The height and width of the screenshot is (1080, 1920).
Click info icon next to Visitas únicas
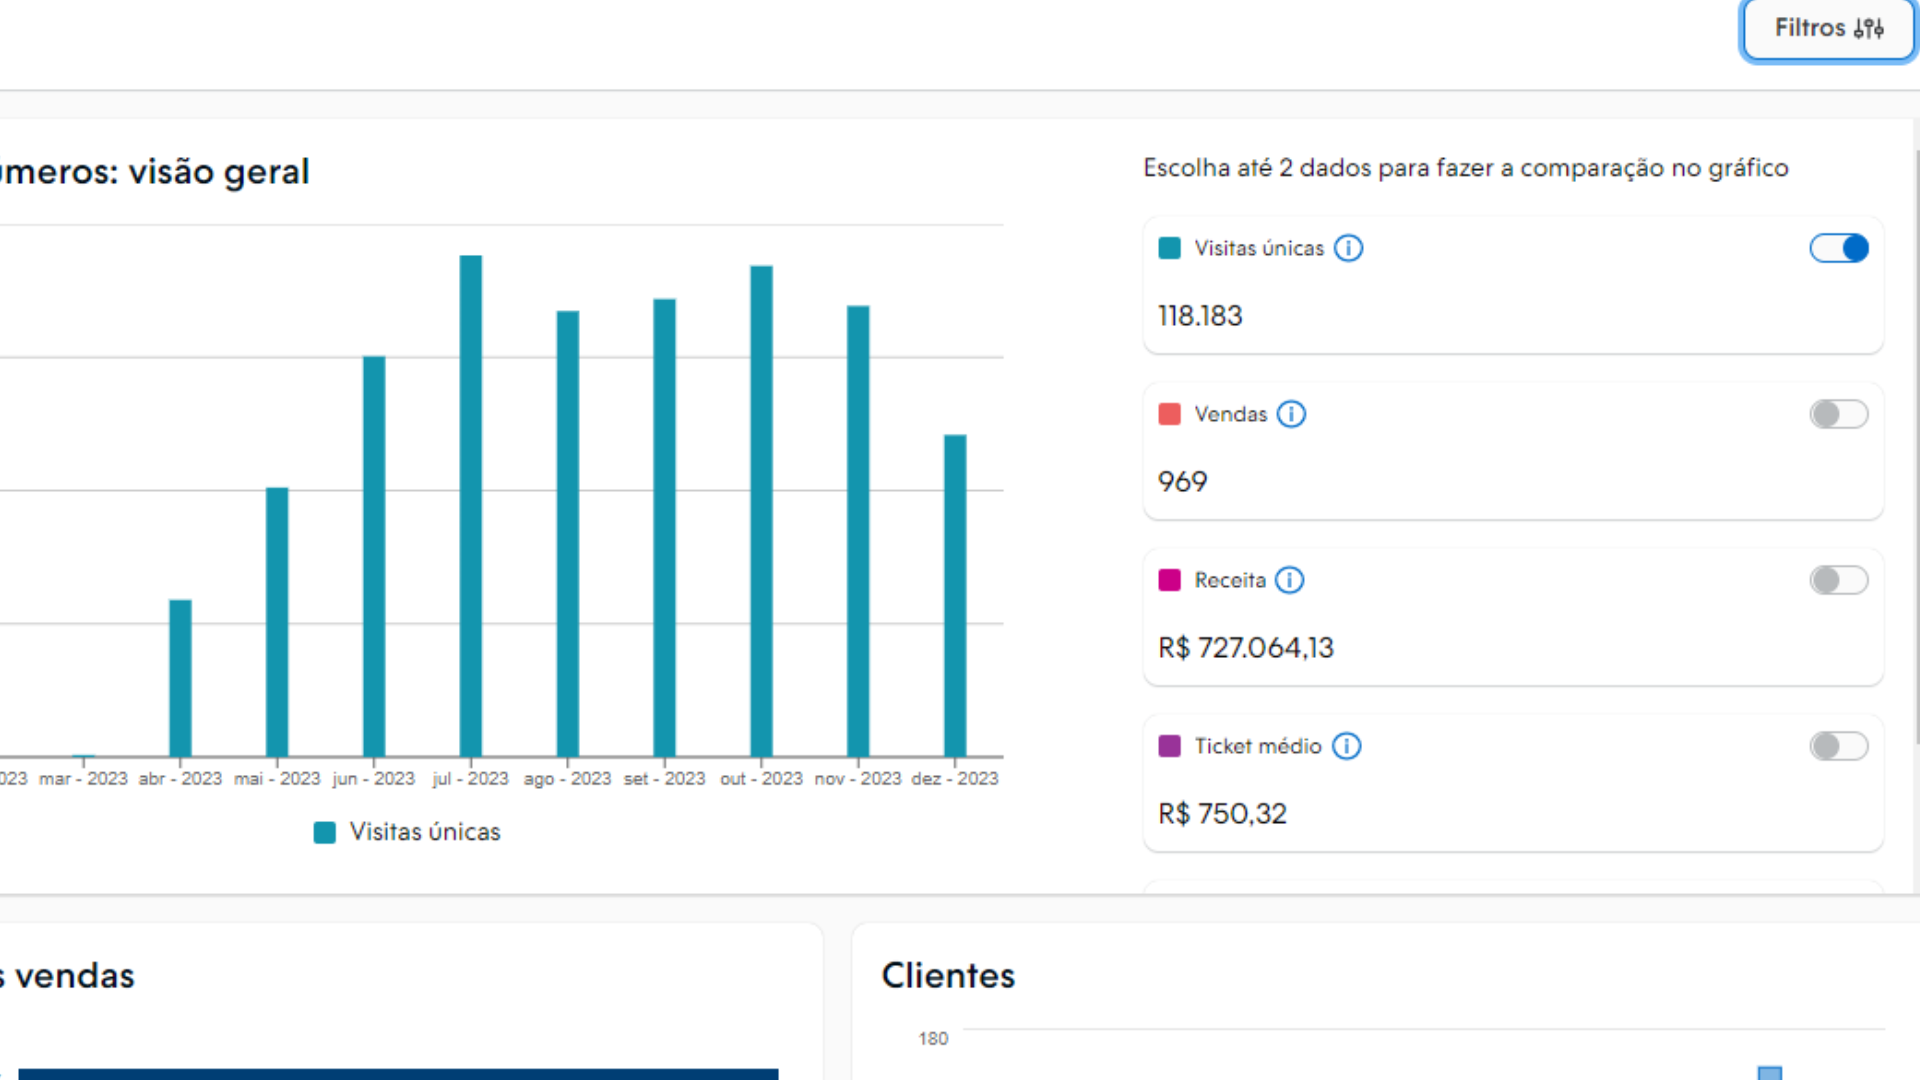point(1349,248)
